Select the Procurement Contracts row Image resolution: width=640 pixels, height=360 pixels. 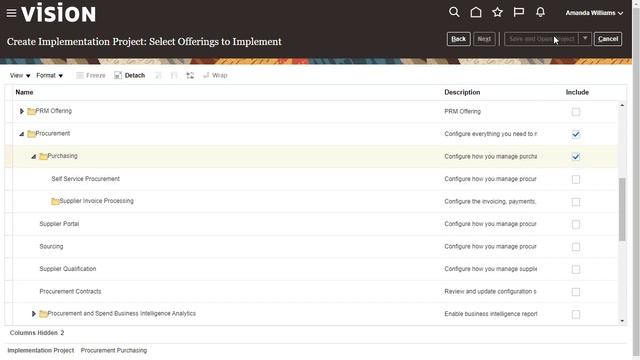[311, 291]
